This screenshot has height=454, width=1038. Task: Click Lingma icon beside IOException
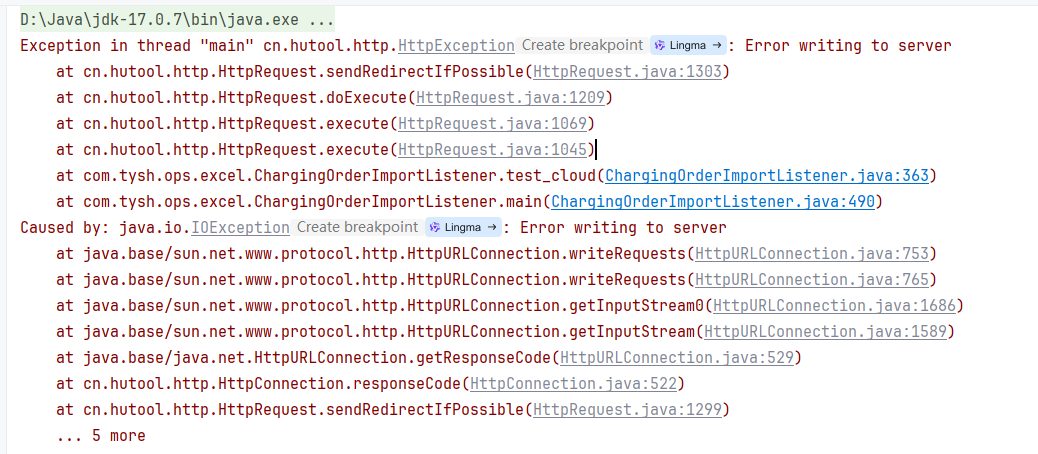click(462, 227)
